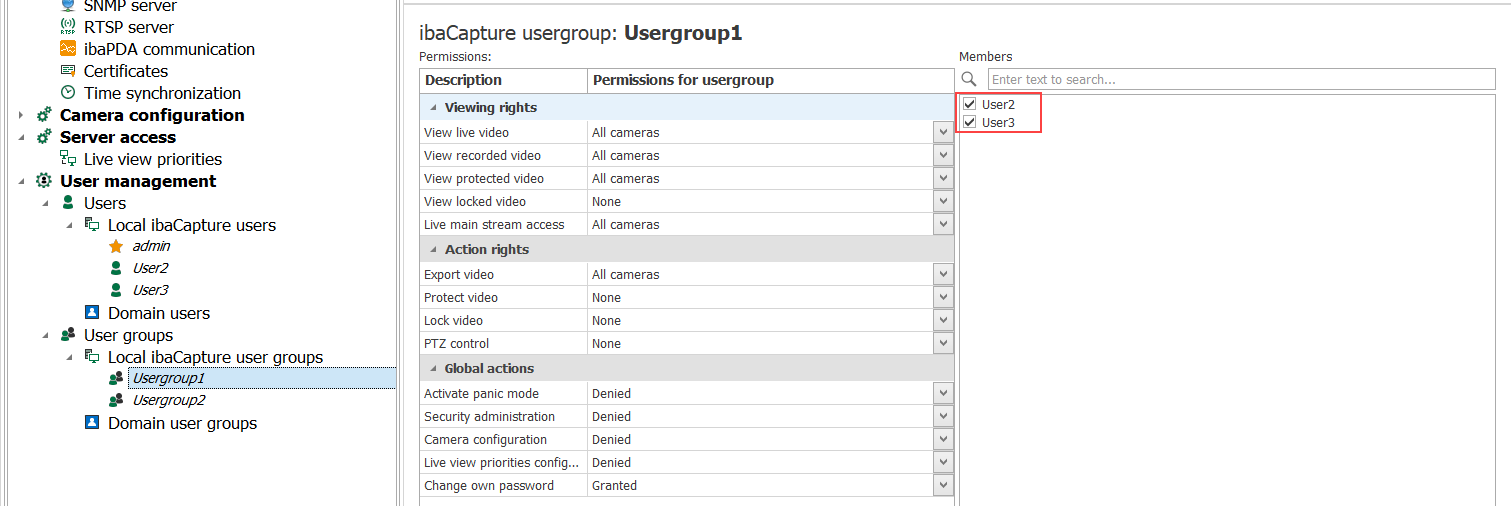Click the User2 person icon in tree
1511x506 pixels.
click(x=116, y=268)
